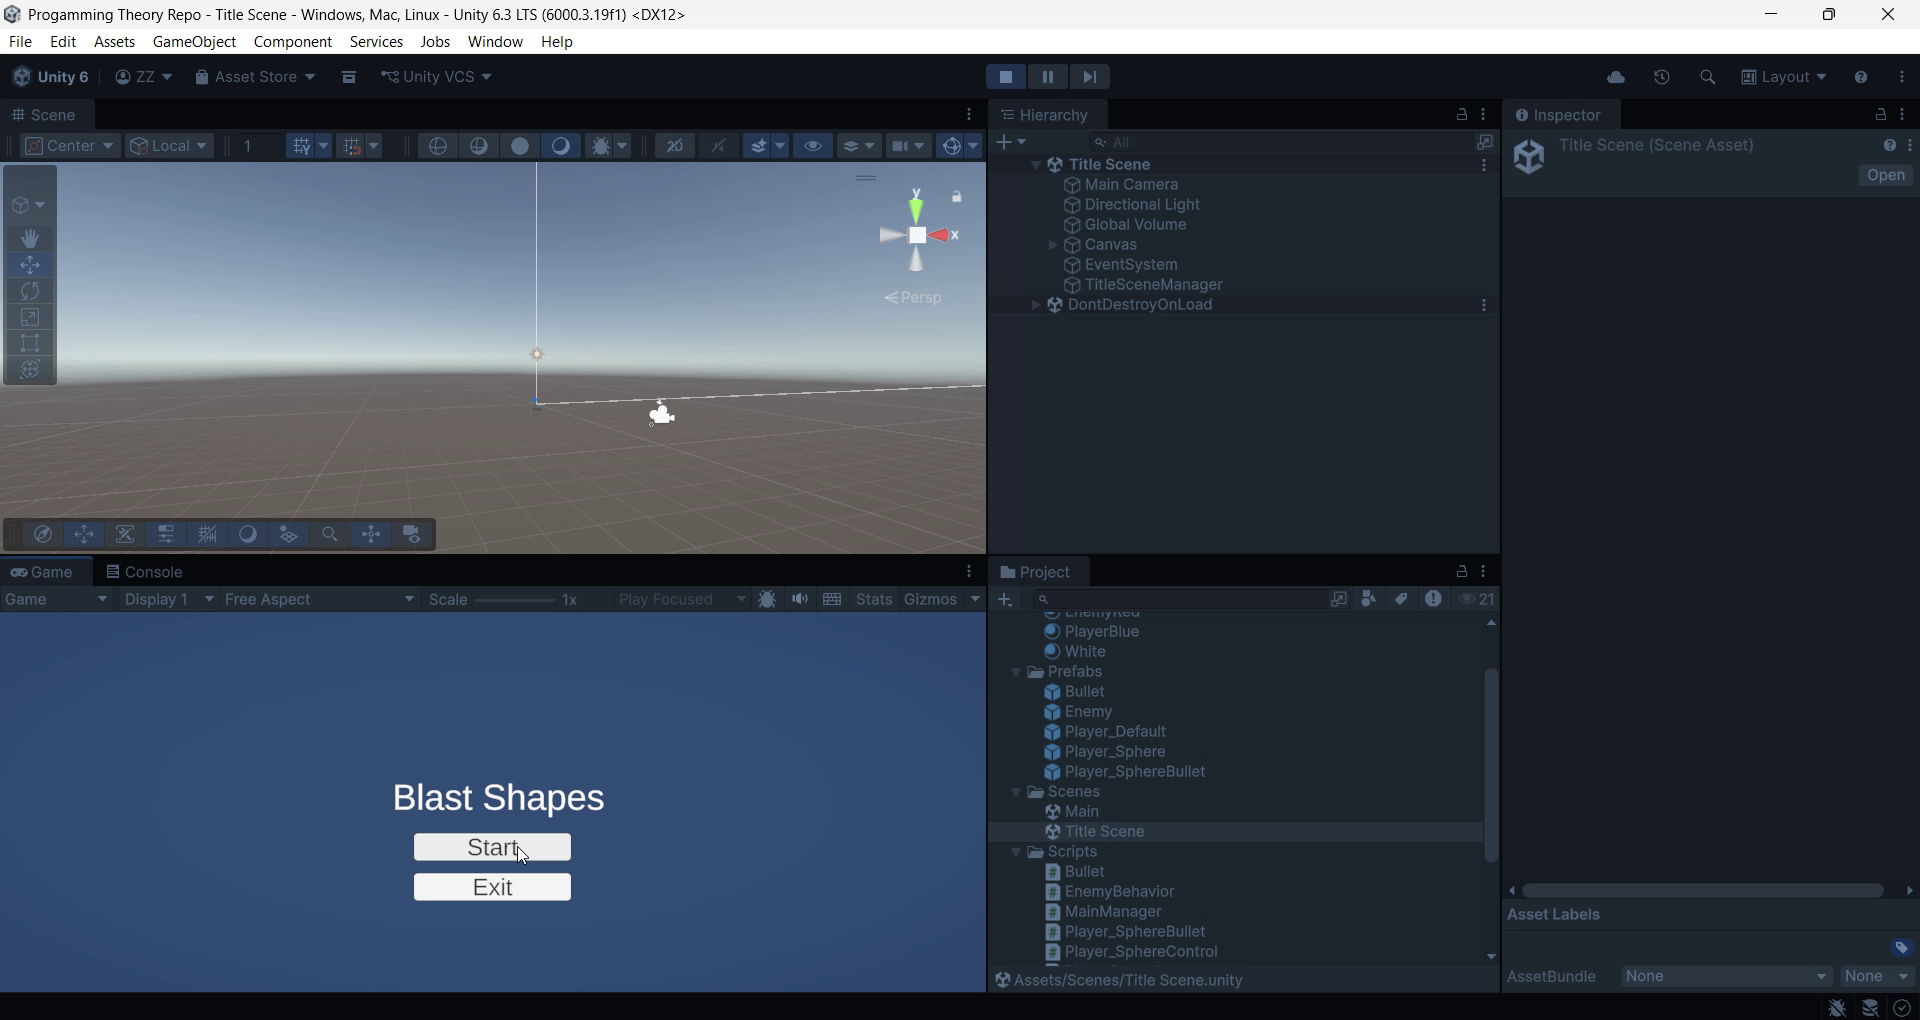
Task: Expand DontDestroyOnLoad scene in Hierarchy
Action: 1036,305
